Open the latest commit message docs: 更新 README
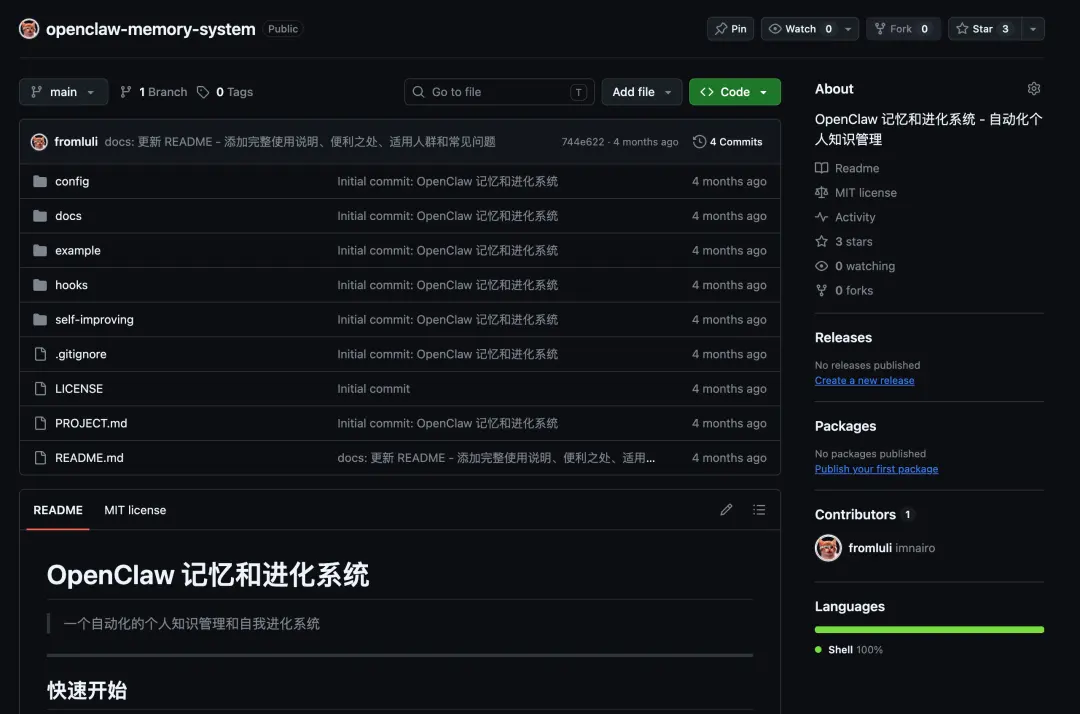The image size is (1080, 714). pyautogui.click(x=300, y=142)
